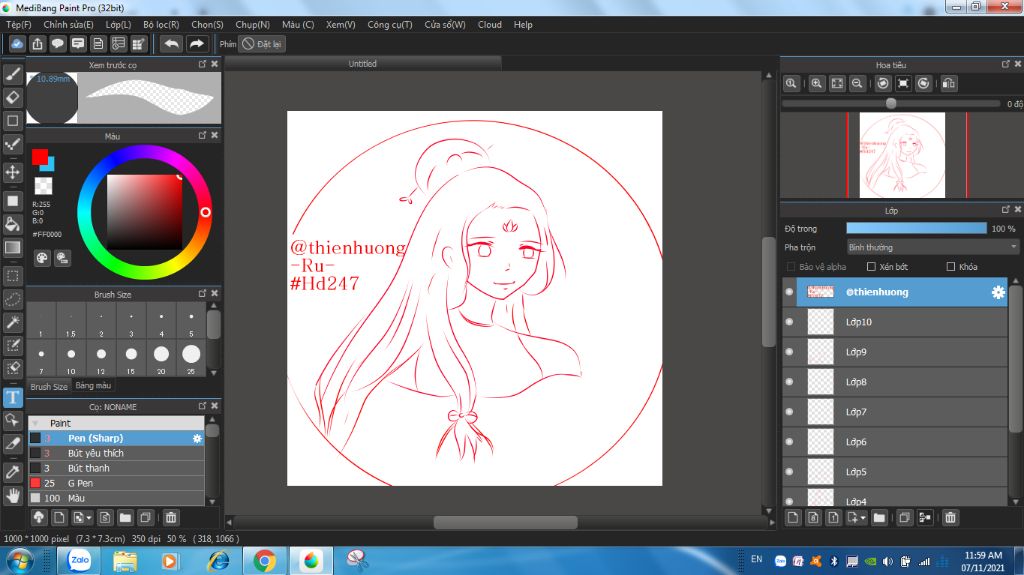Image resolution: width=1024 pixels, height=575 pixels.
Task: Toggle the Xén bớt checkbox
Action: coord(871,267)
